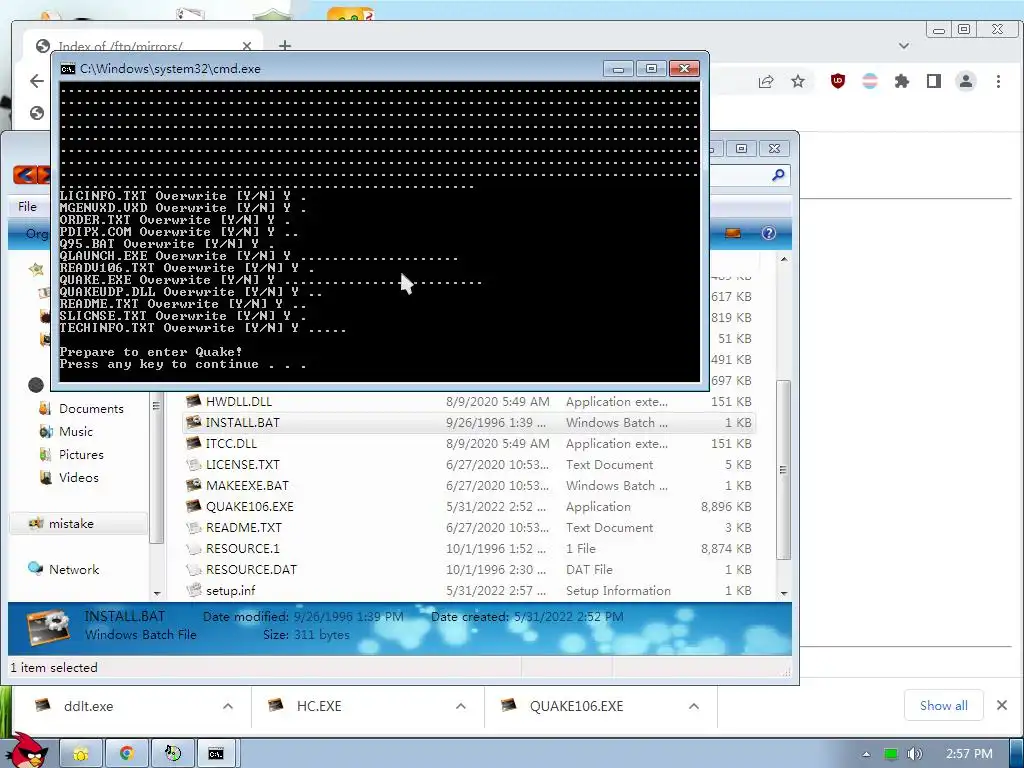The height and width of the screenshot is (768, 1024).
Task: Select the INSTALL.BAT file row
Action: pos(468,423)
